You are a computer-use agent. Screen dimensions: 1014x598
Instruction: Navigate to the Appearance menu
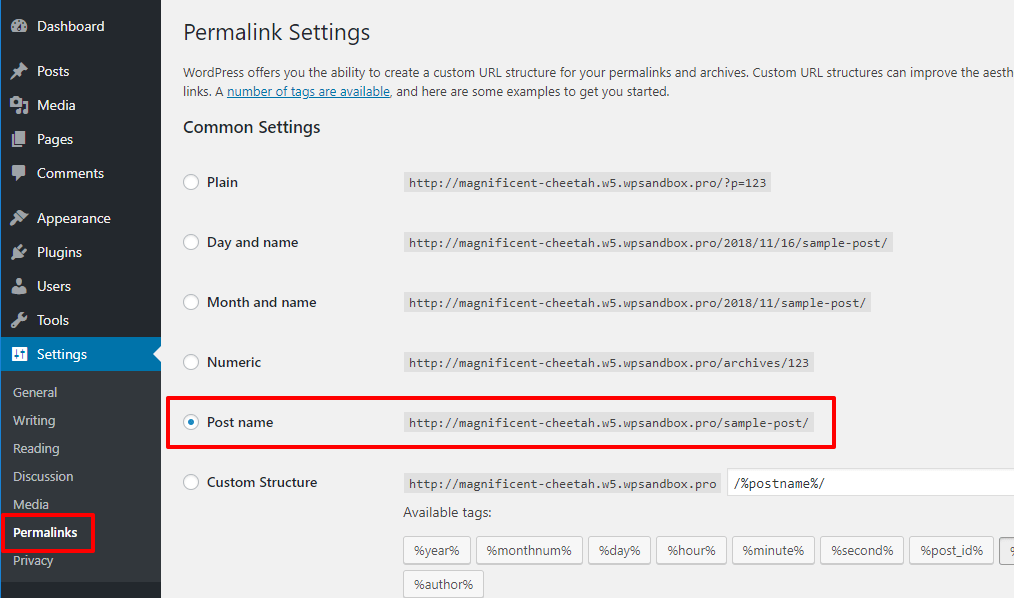click(74, 219)
